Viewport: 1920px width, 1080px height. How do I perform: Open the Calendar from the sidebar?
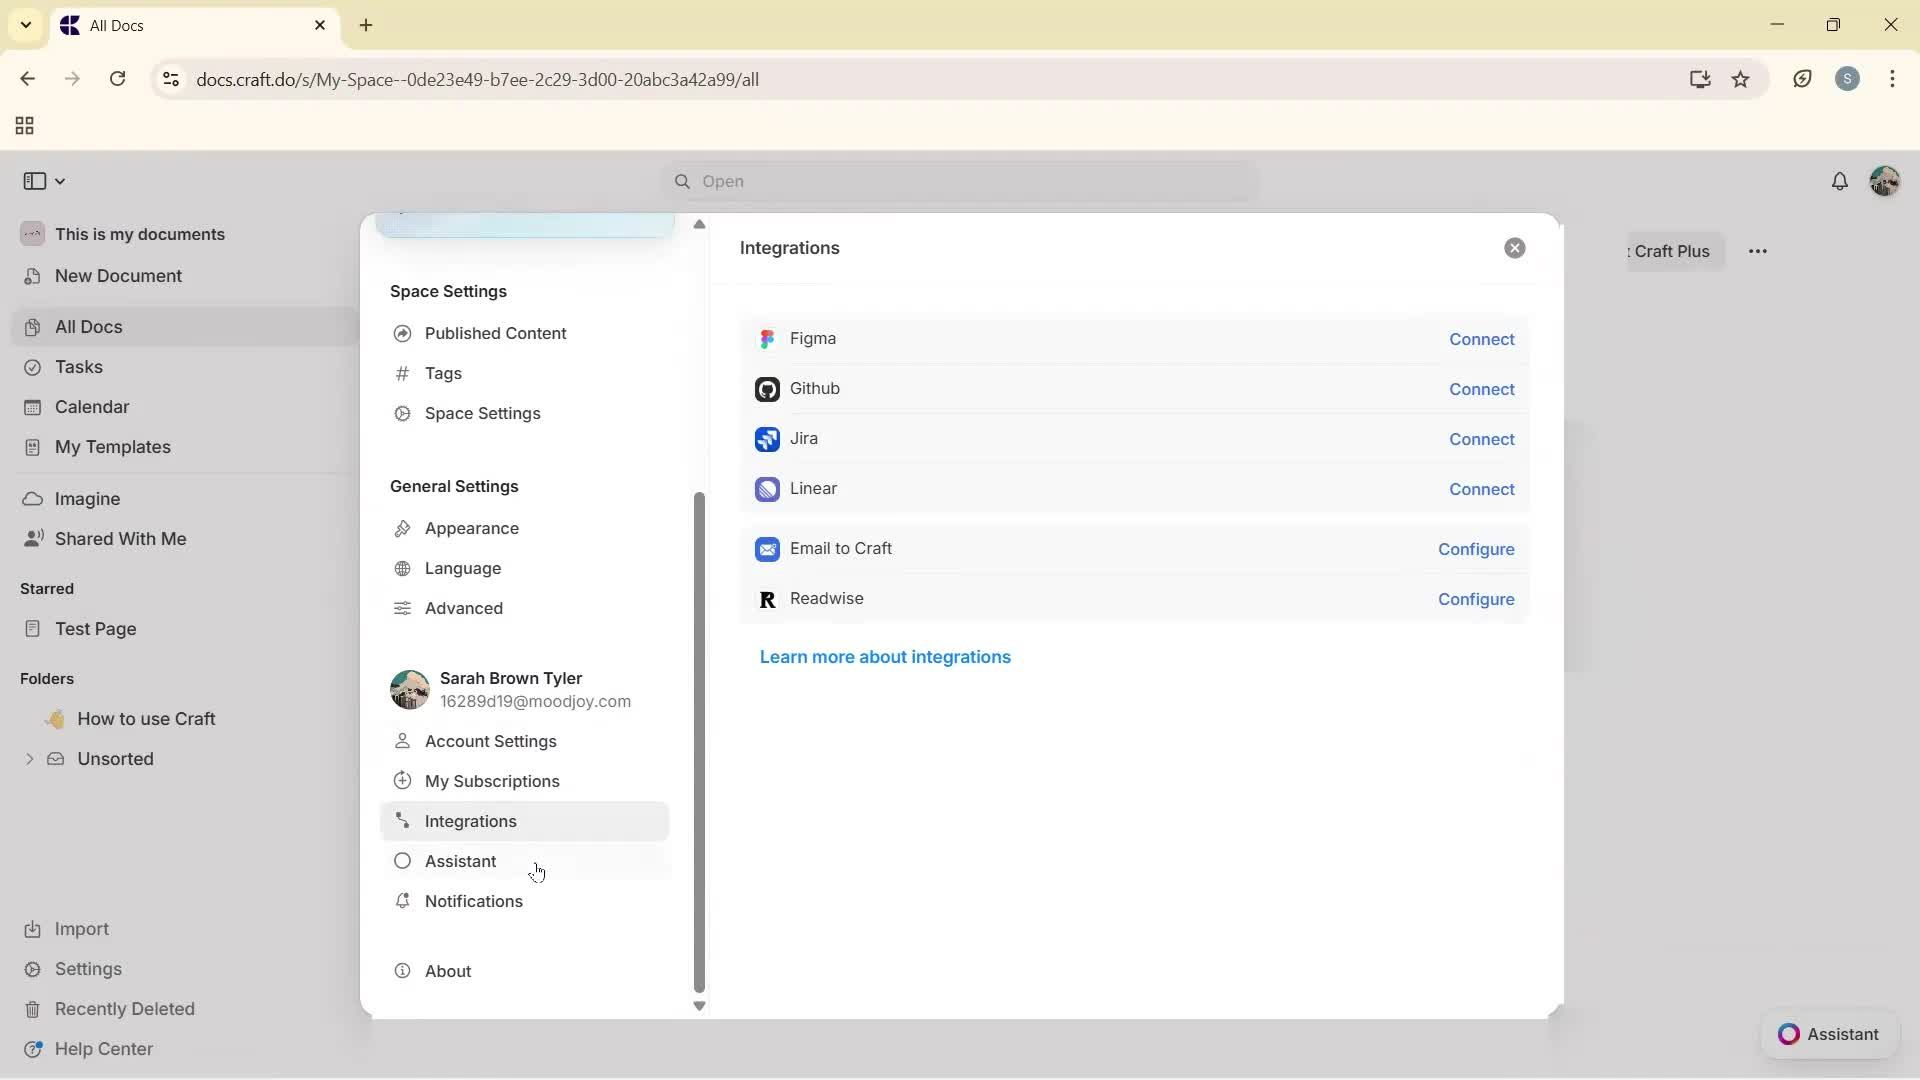[90, 407]
